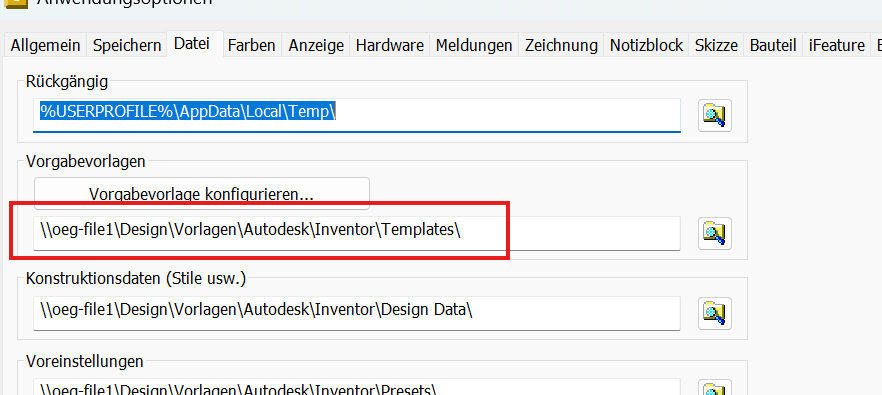
Task: Click the Templates path input field
Action: coord(357,233)
